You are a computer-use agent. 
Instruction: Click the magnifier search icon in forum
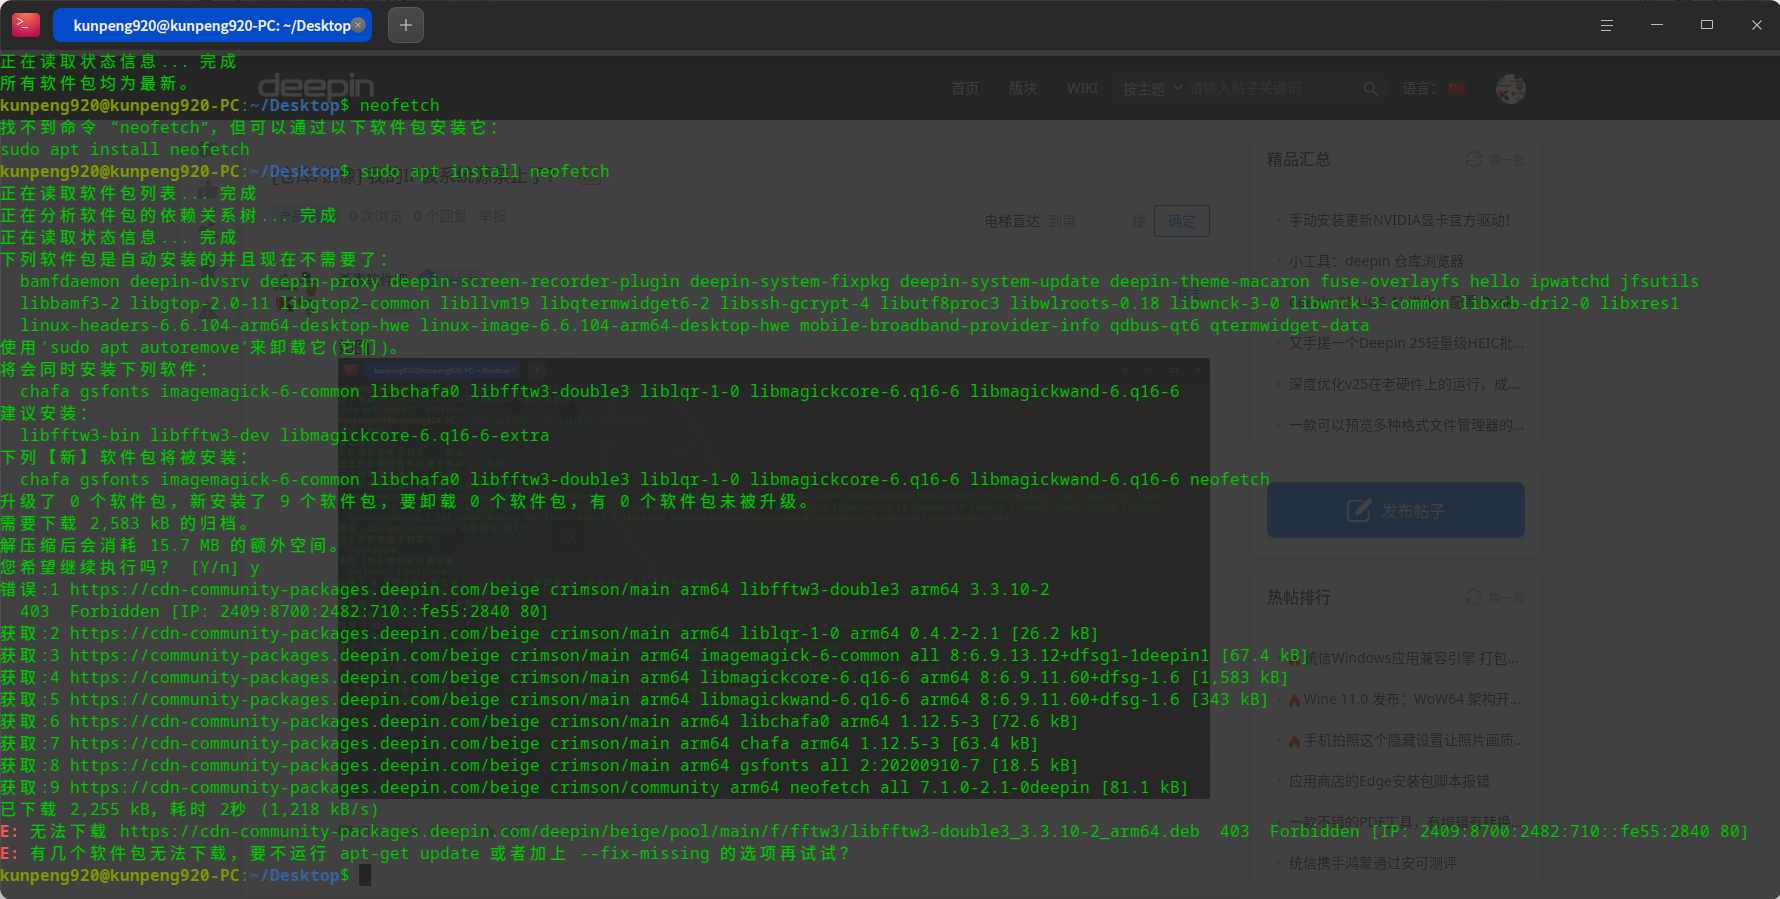tap(1371, 88)
